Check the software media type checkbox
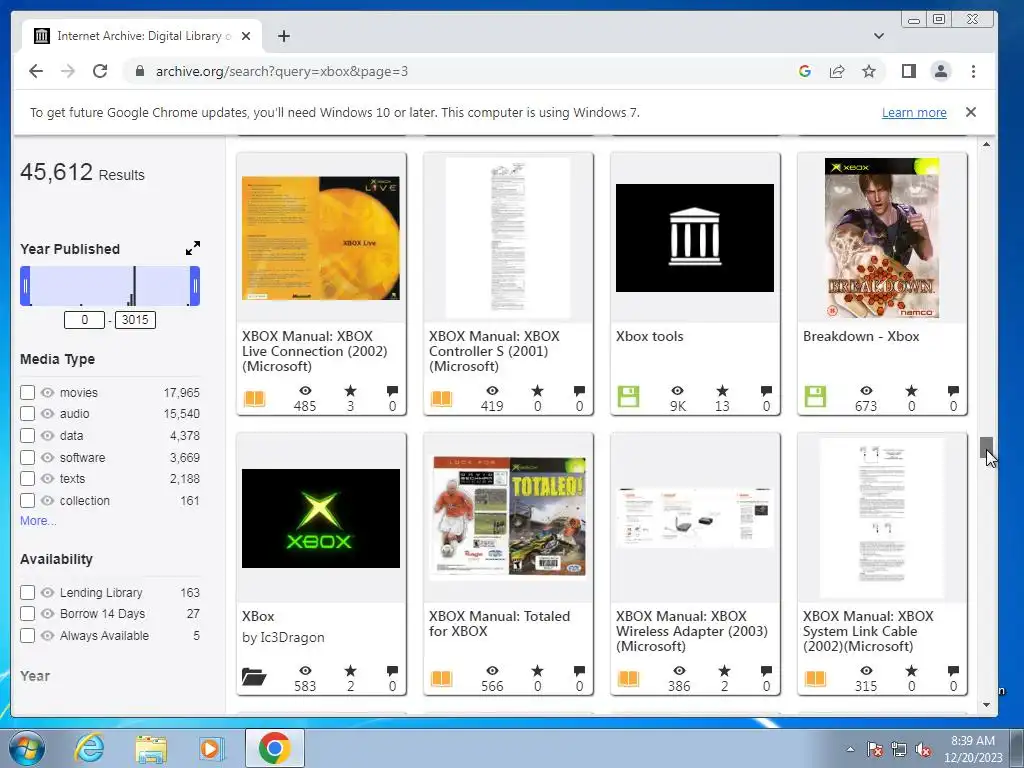The height and width of the screenshot is (768, 1024). tap(27, 457)
